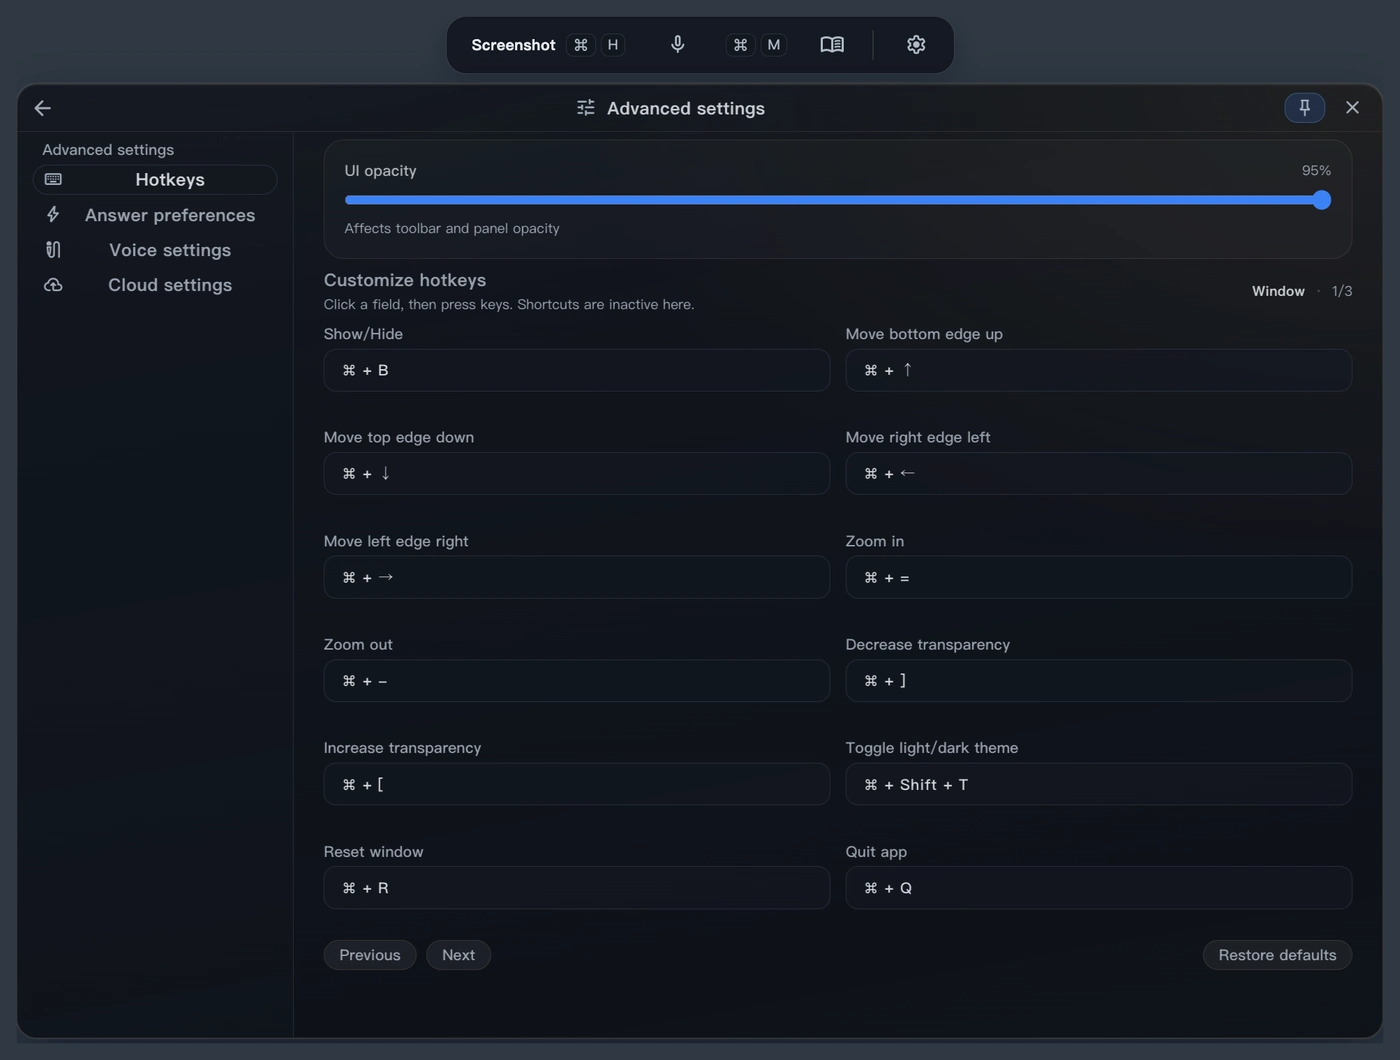Click the Zoom in hotkey field
The width and height of the screenshot is (1400, 1060).
(x=1099, y=577)
